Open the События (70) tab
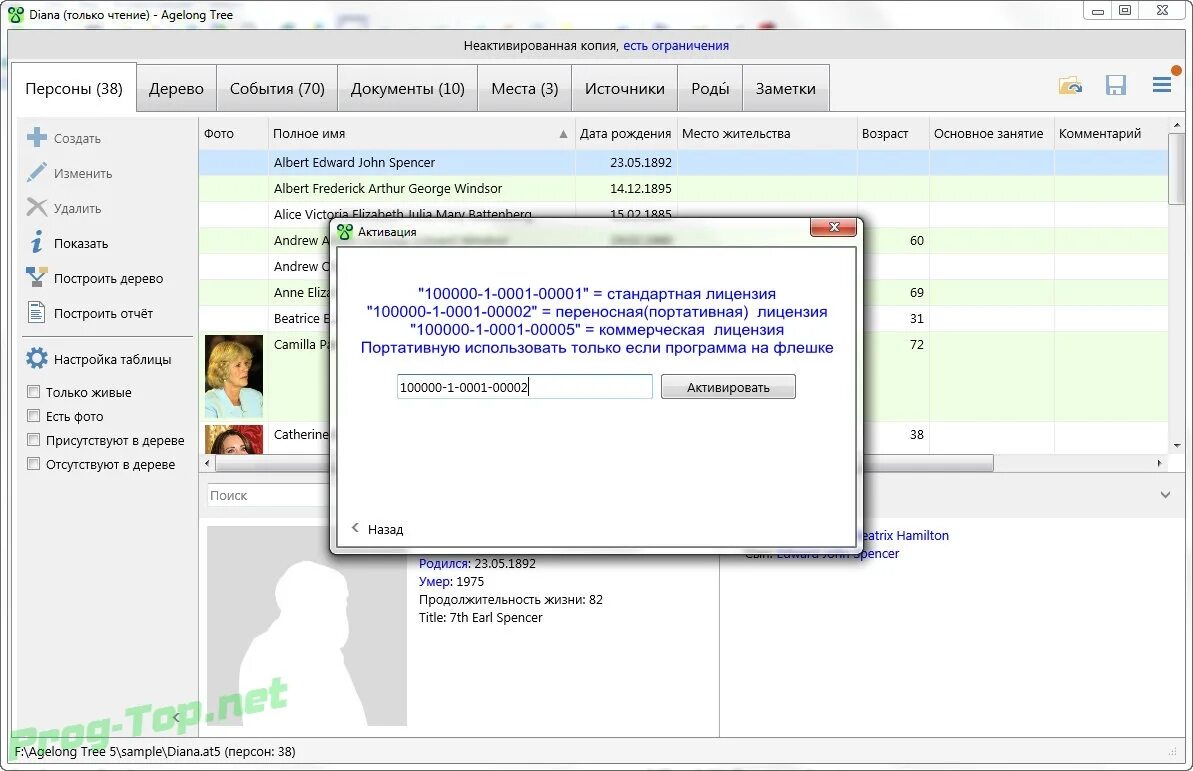This screenshot has height=771, width=1193. (x=277, y=88)
